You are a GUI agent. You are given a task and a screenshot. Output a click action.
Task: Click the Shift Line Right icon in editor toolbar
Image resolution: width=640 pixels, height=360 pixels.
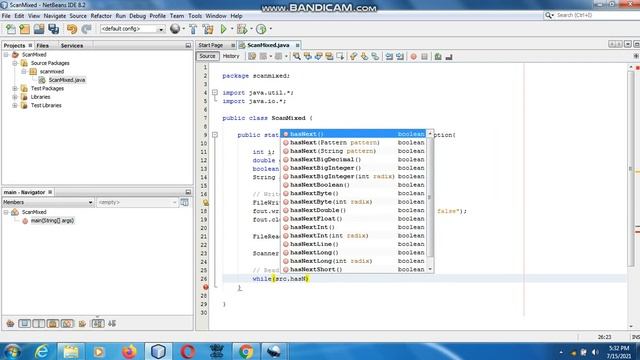point(400,56)
